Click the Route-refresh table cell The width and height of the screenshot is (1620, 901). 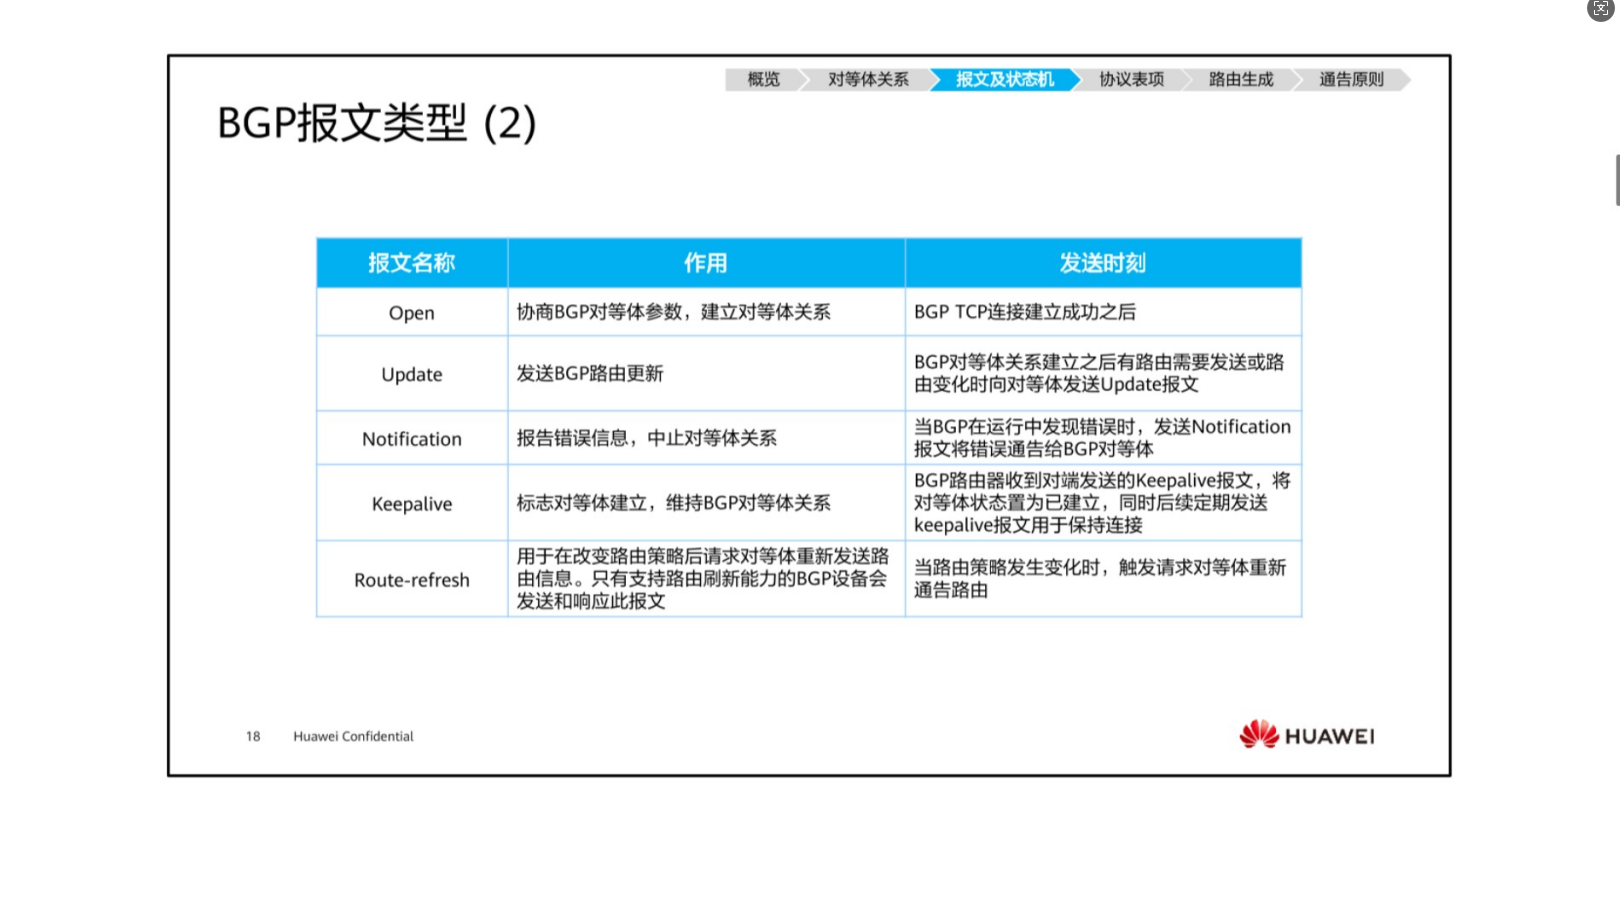pyautogui.click(x=412, y=579)
